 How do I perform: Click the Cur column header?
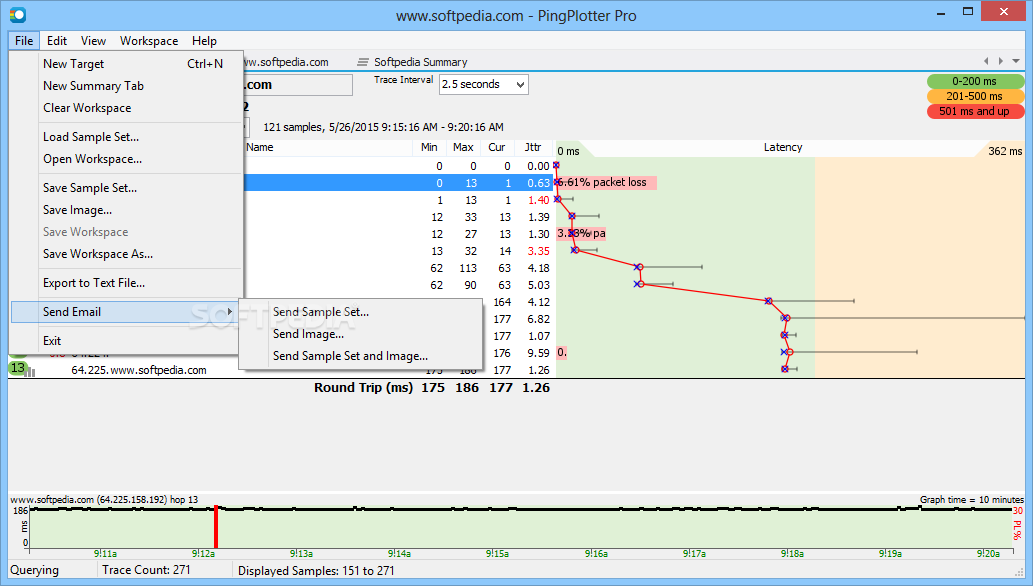click(x=497, y=148)
